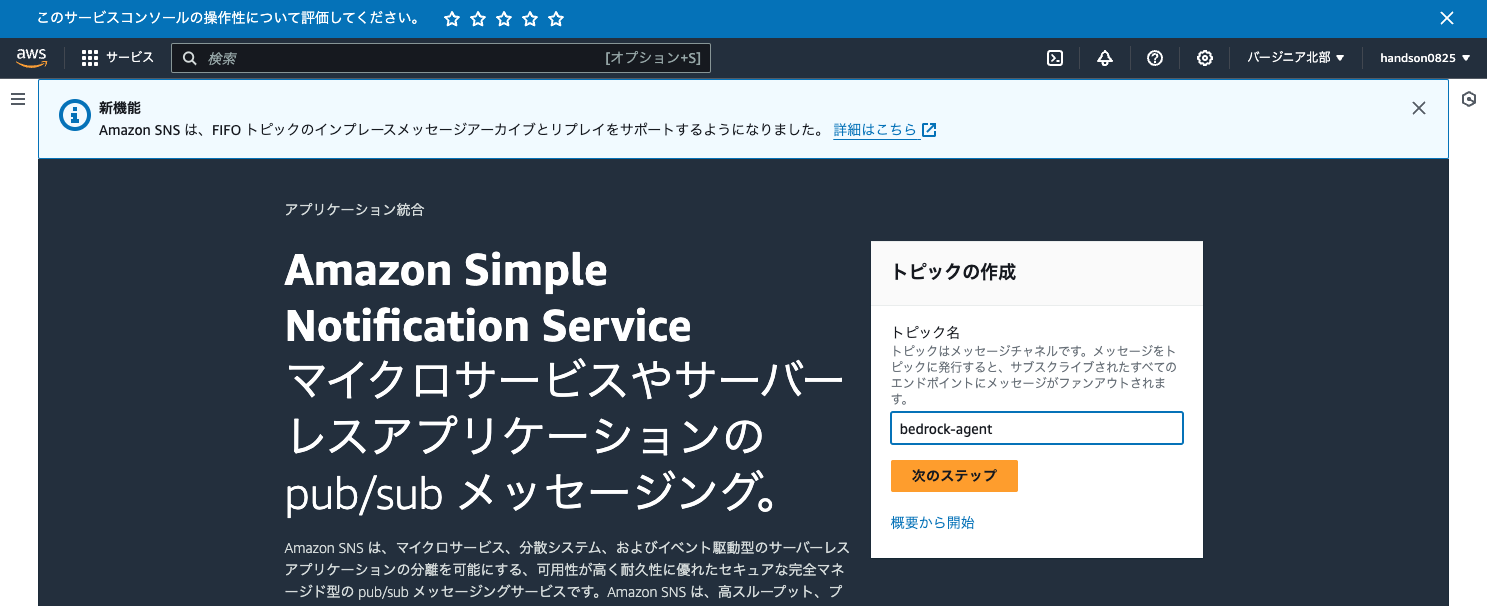Rate the console four stars

click(530, 19)
